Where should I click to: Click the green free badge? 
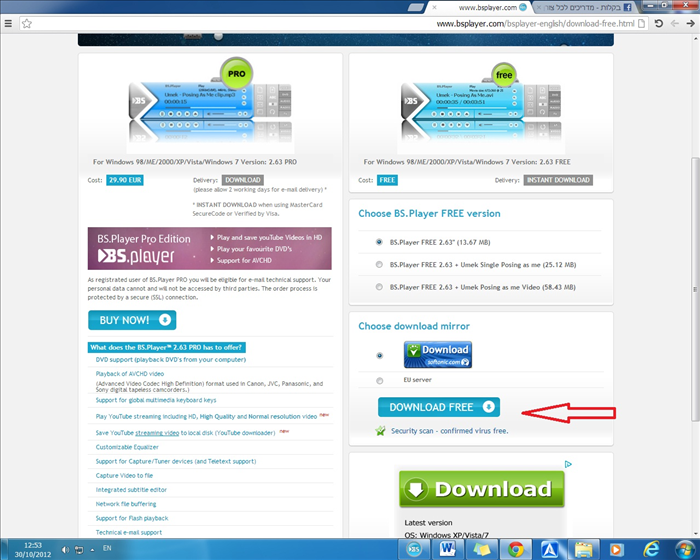(504, 75)
